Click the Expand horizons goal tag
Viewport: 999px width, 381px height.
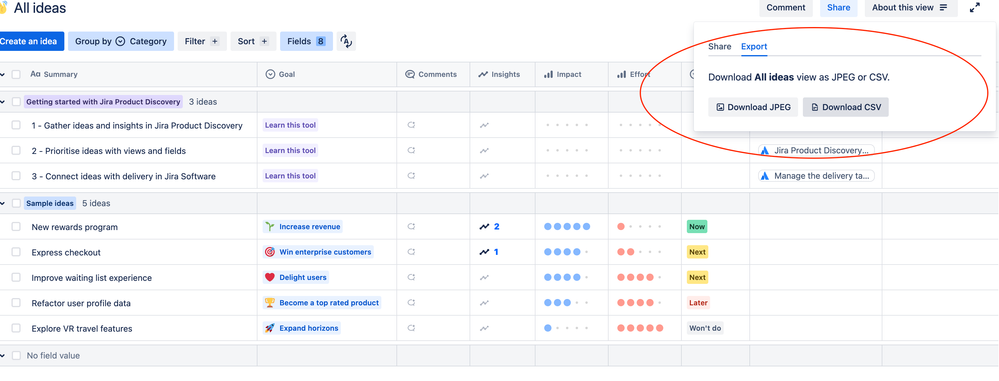pos(302,329)
